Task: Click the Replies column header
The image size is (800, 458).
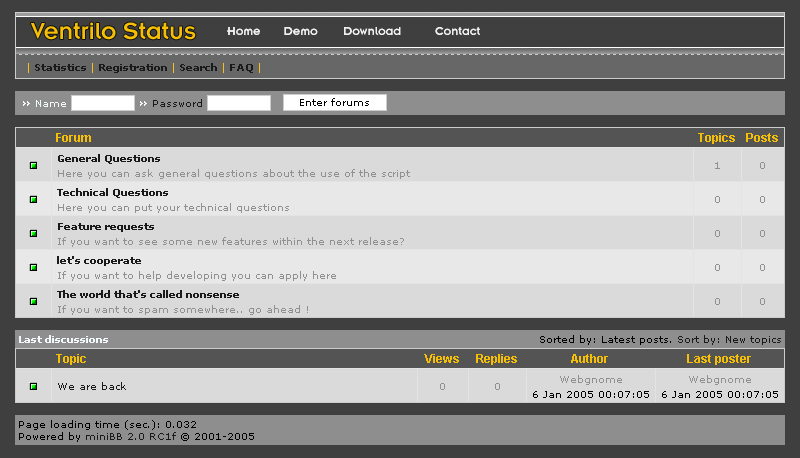Action: click(496, 359)
